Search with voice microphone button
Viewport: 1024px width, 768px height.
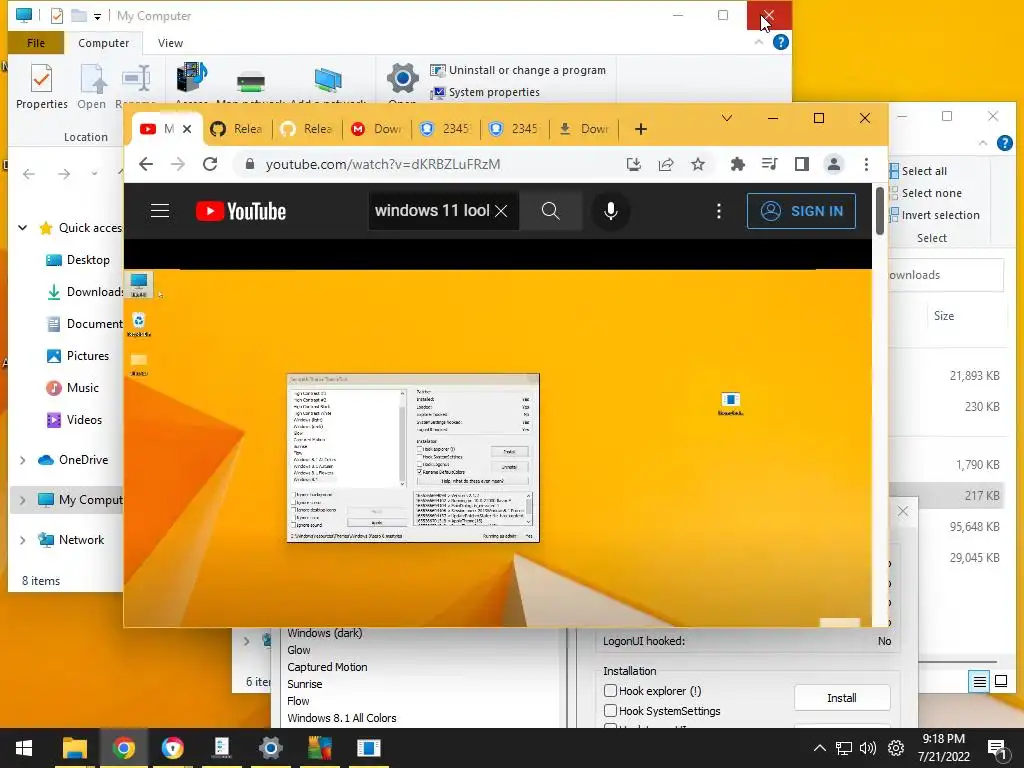(x=611, y=211)
